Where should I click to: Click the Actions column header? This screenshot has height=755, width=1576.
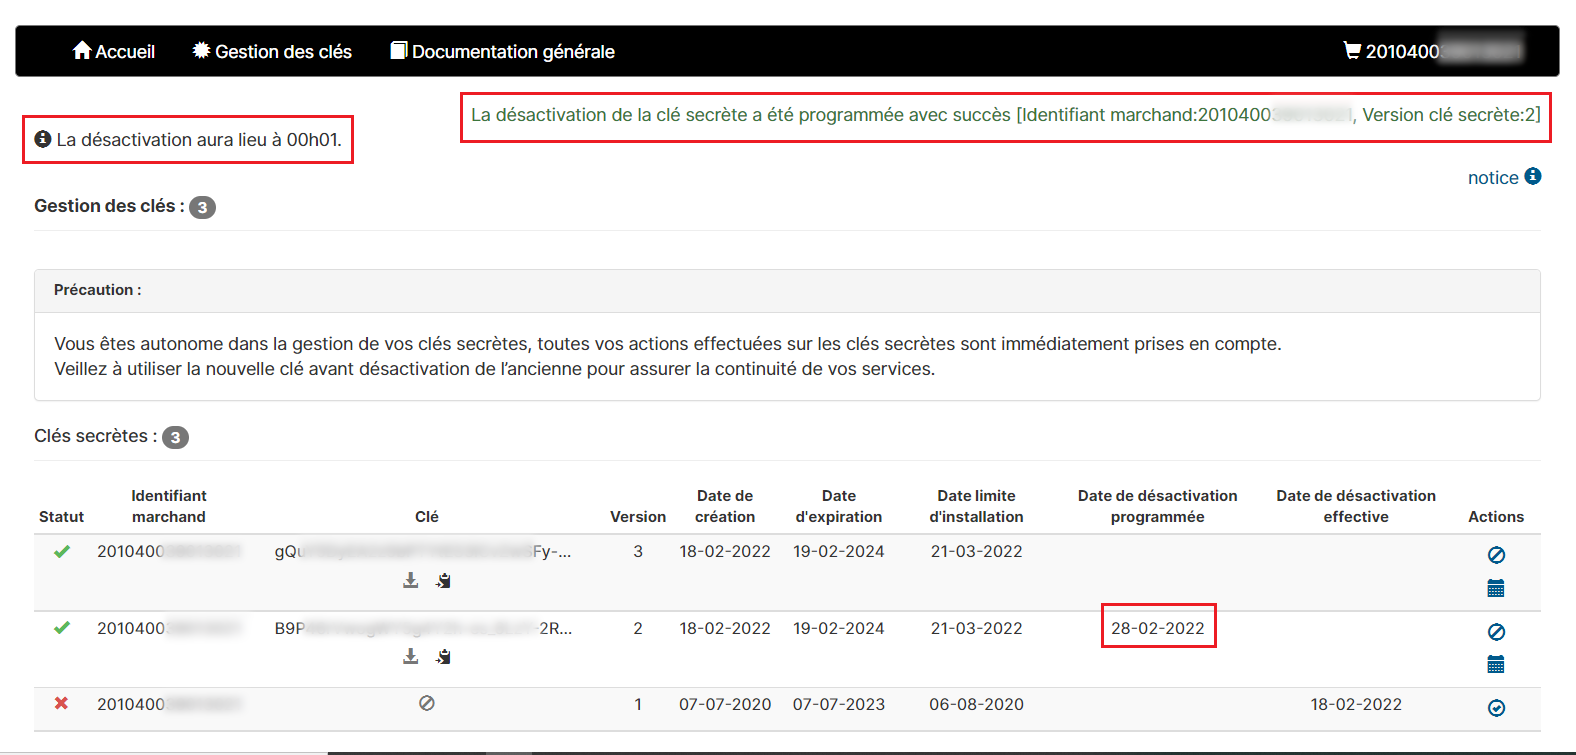click(x=1496, y=517)
